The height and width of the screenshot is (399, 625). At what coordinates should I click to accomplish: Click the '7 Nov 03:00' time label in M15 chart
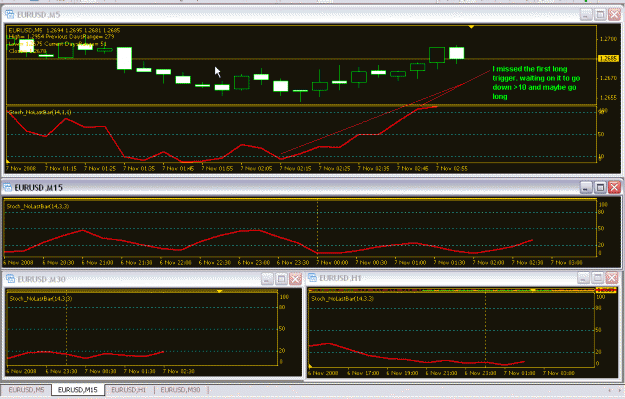567,263
